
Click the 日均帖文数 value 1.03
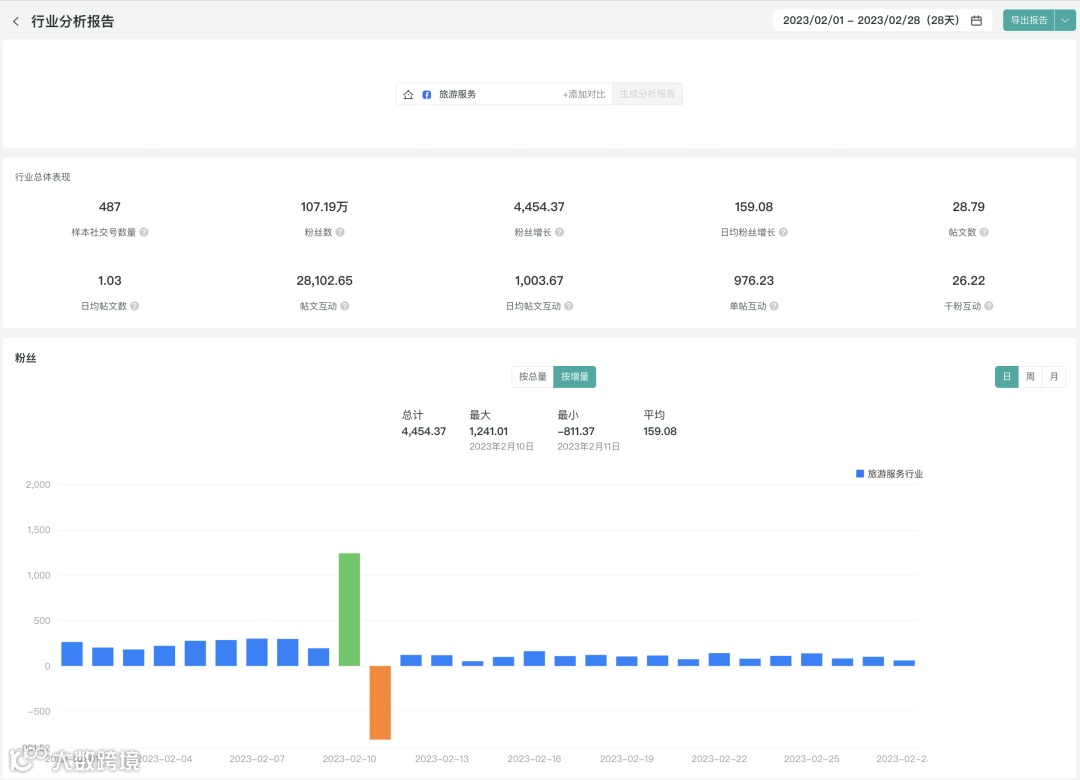coord(110,280)
